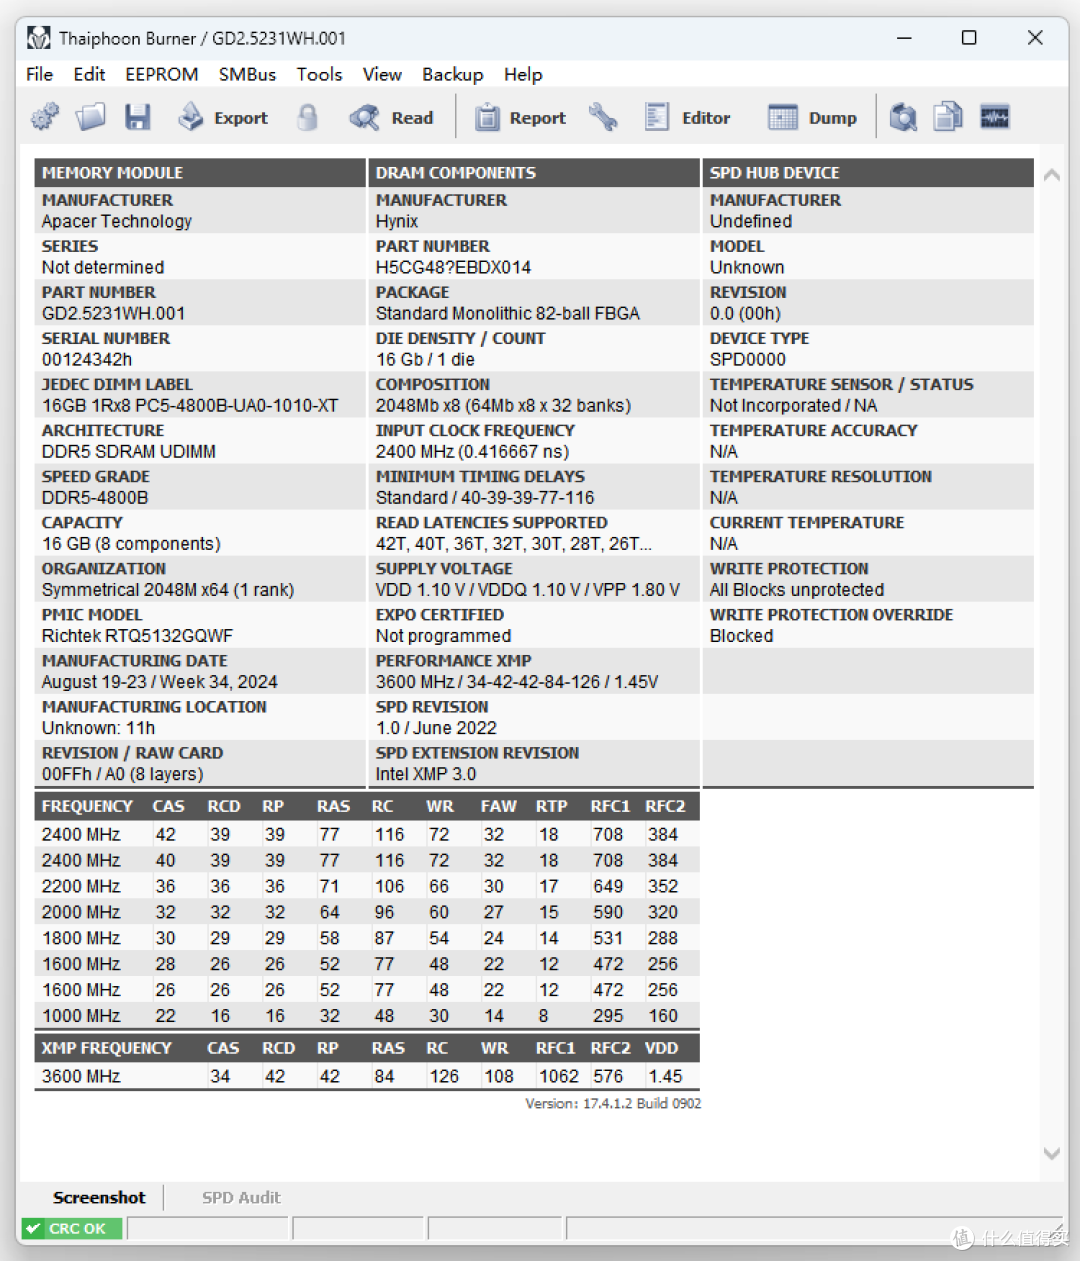Screen dimensions: 1080x1261
Task: Open file using the folder icon
Action: coord(91,117)
